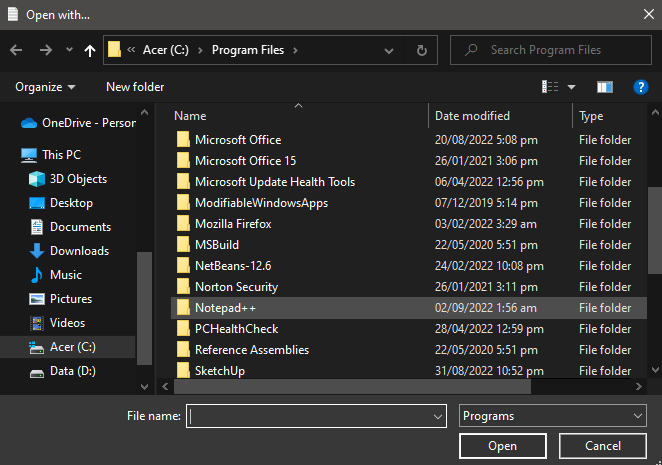Click the Cancel button
Image resolution: width=662 pixels, height=465 pixels.
602,446
